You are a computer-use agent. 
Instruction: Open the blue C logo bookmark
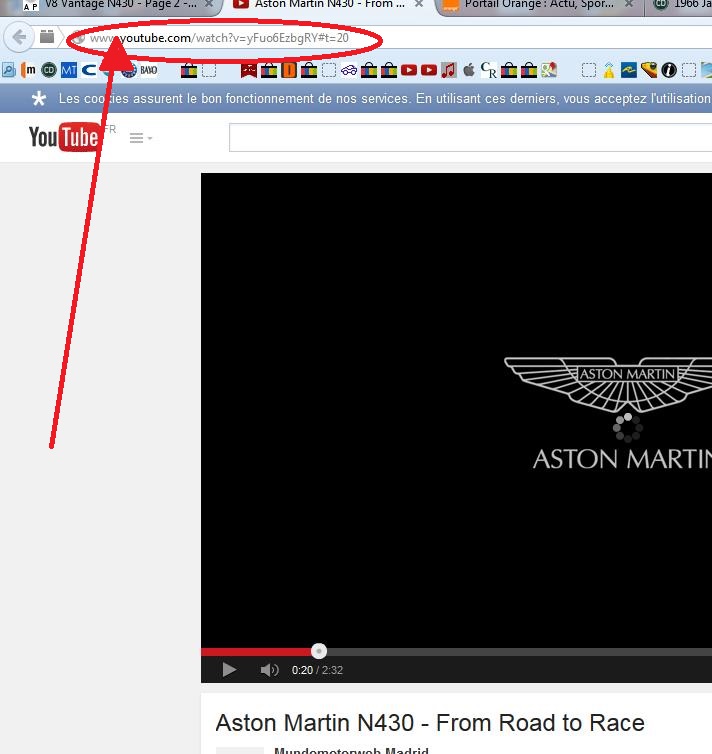(x=89, y=70)
